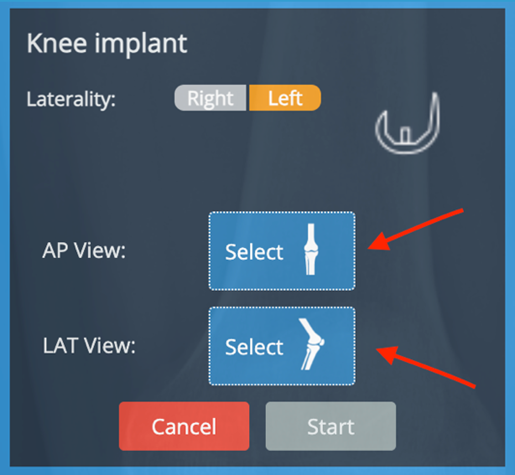Click the red arrow pointing at LAT View
The image size is (515, 475).
point(426,367)
